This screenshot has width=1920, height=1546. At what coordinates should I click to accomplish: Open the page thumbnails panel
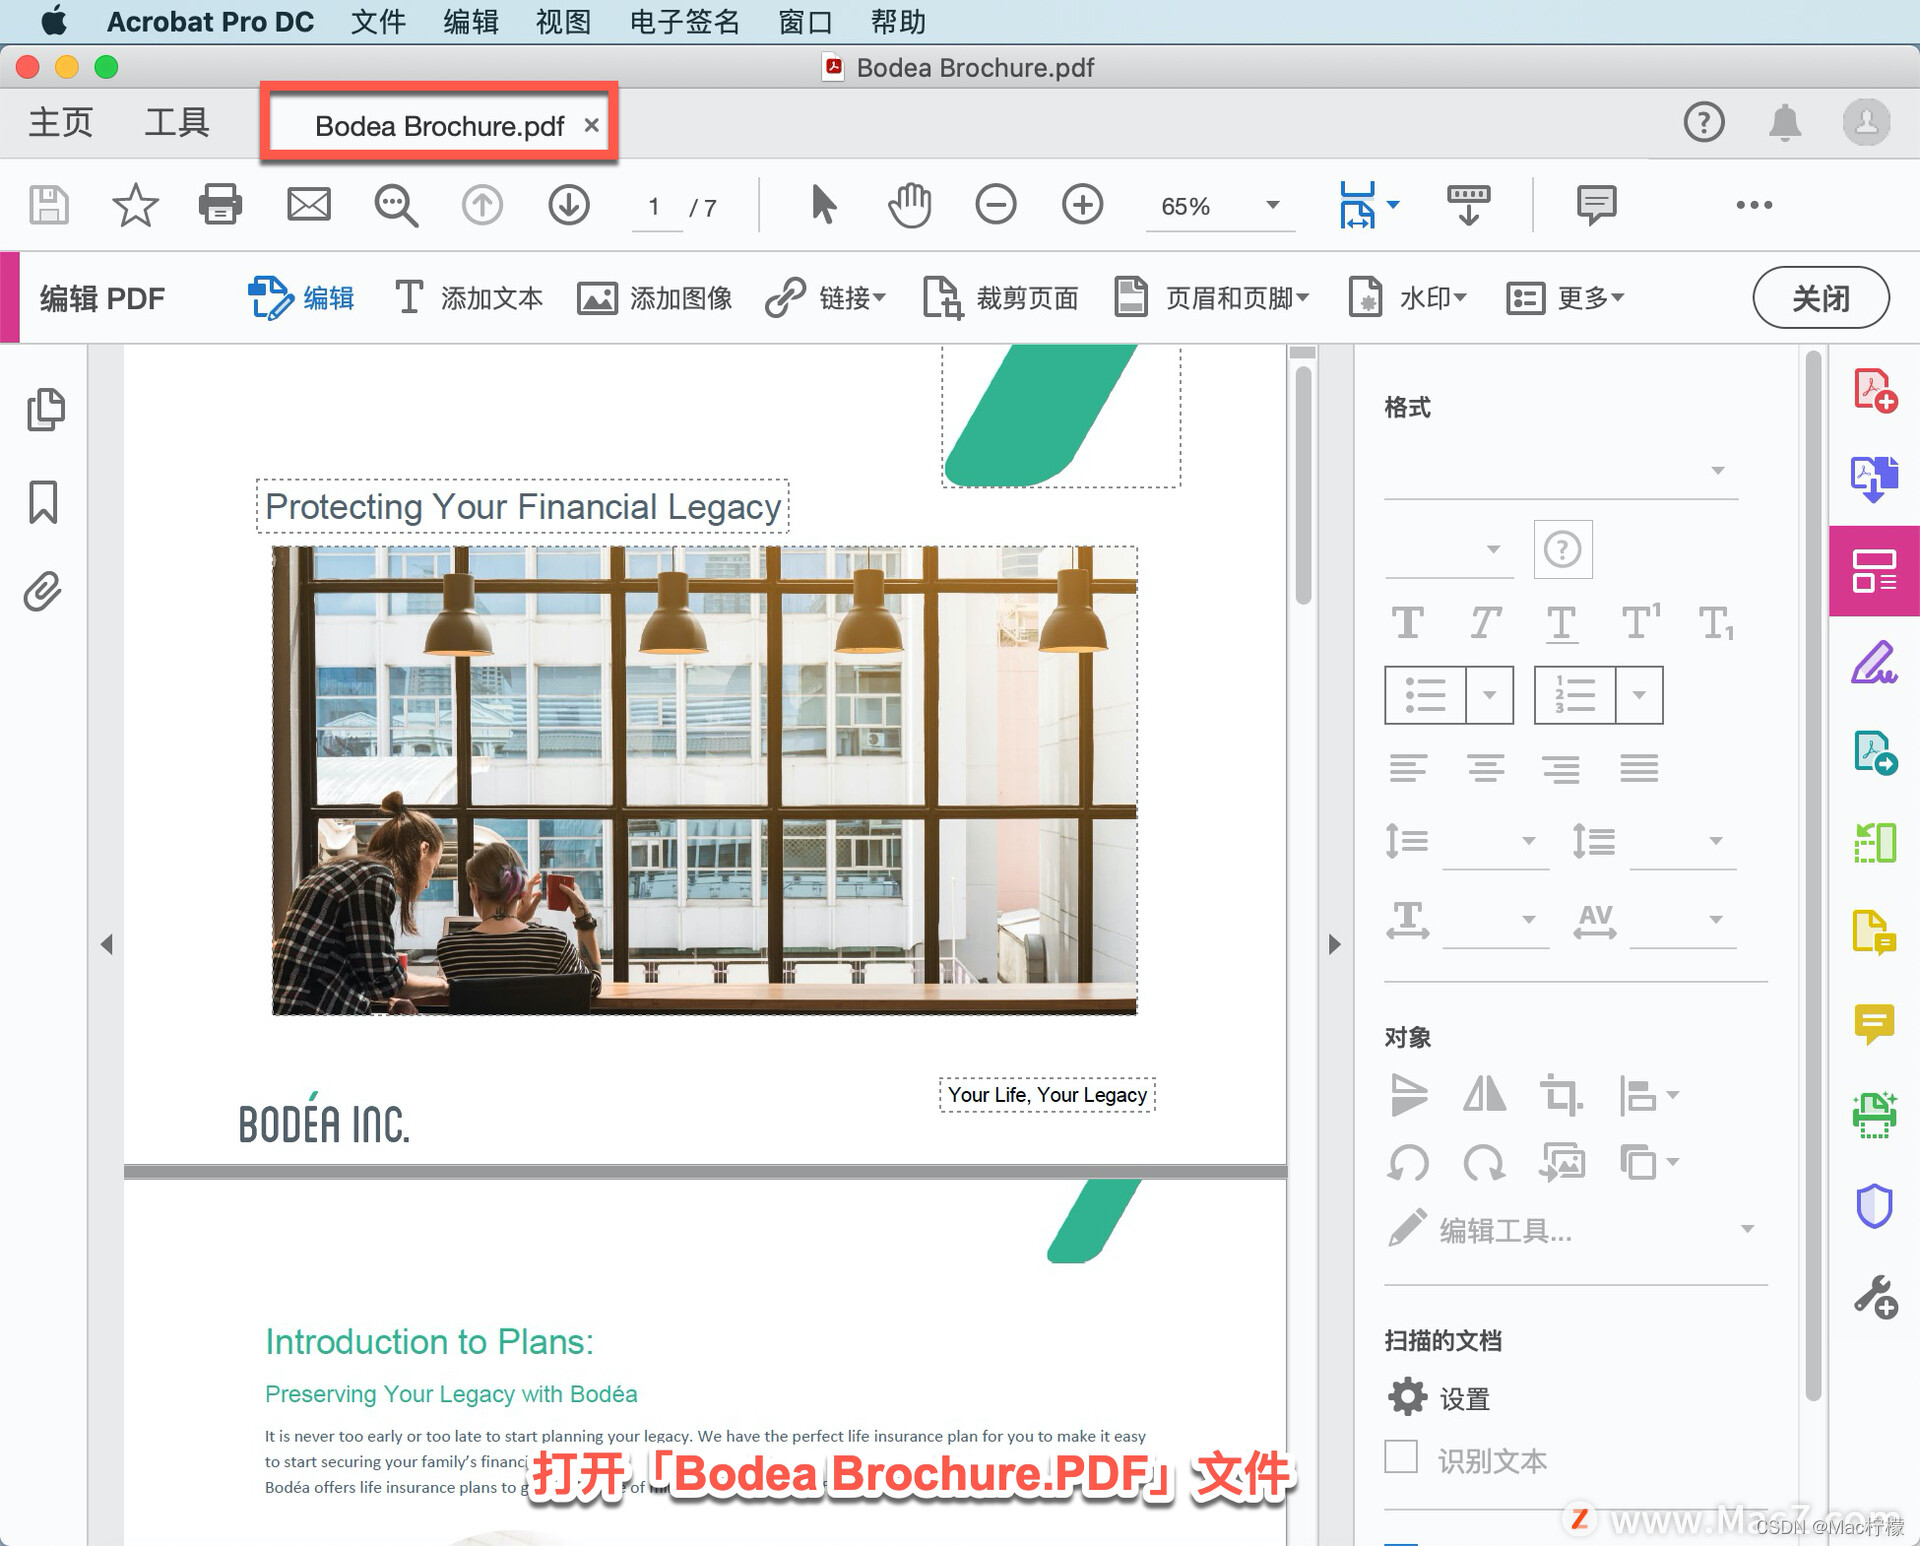click(45, 409)
